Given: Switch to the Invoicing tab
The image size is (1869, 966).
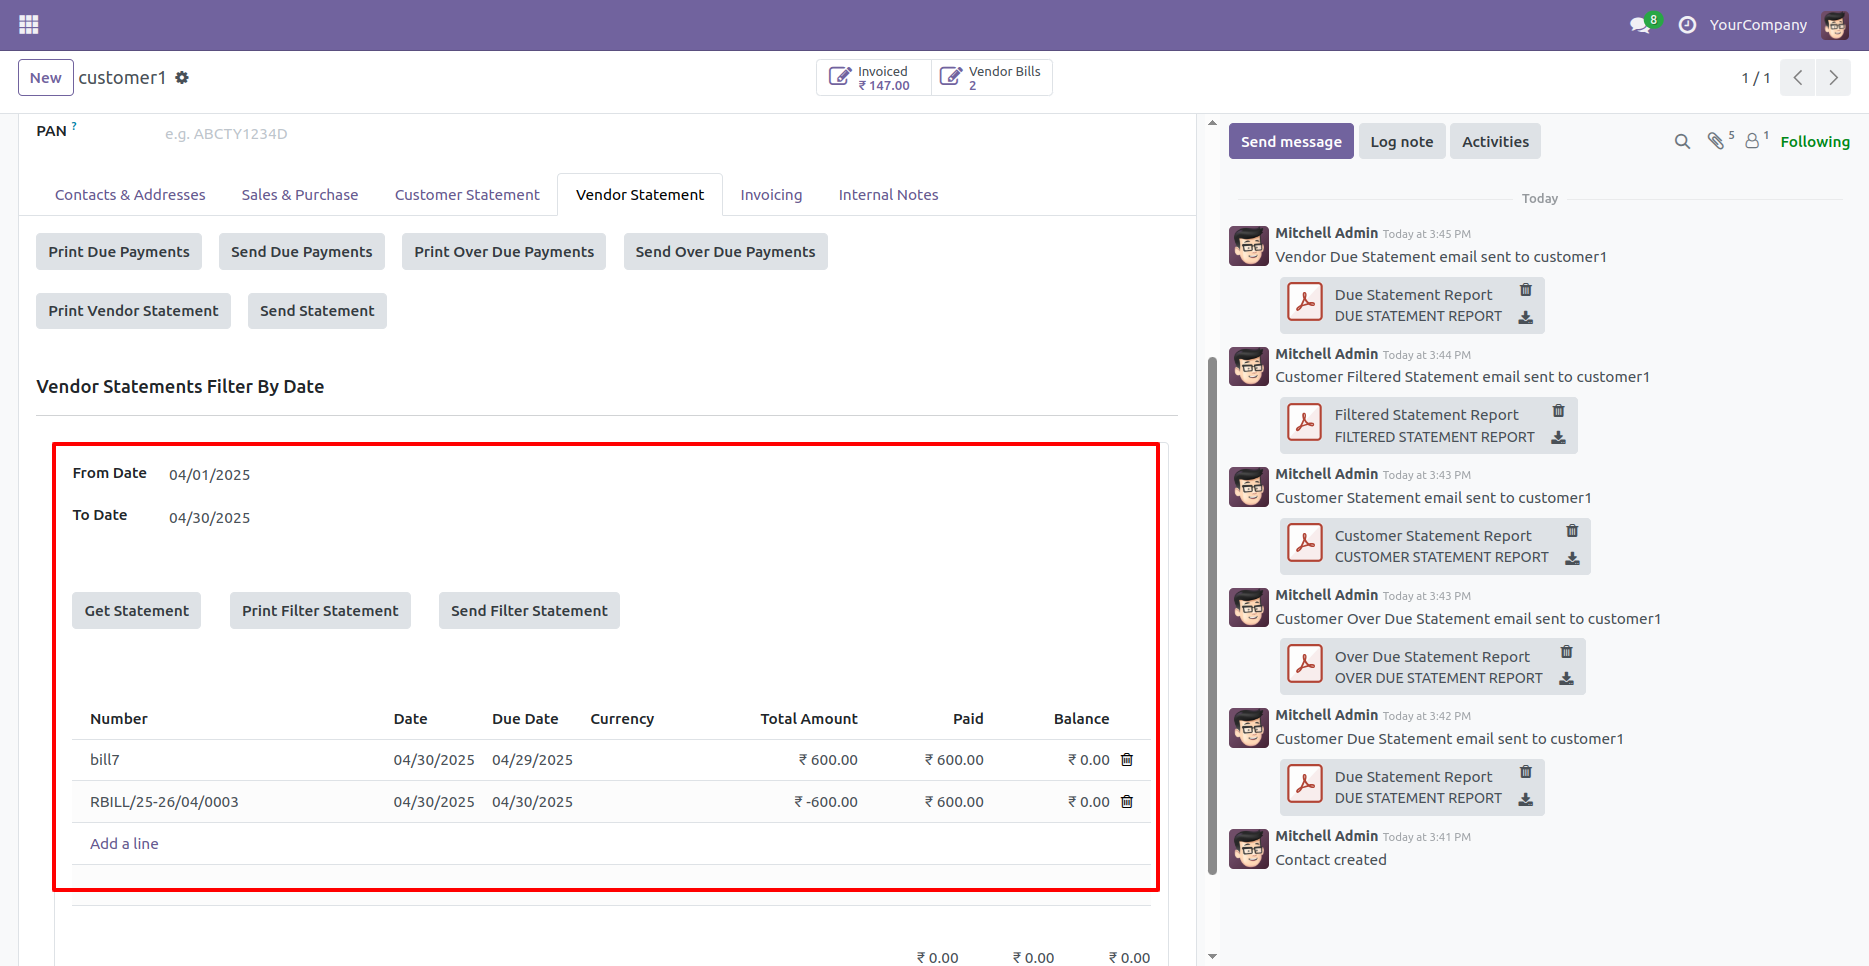Looking at the screenshot, I should tap(771, 194).
